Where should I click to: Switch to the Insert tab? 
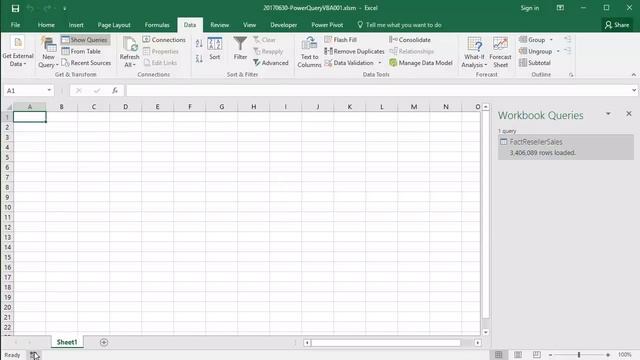pyautogui.click(x=76, y=25)
